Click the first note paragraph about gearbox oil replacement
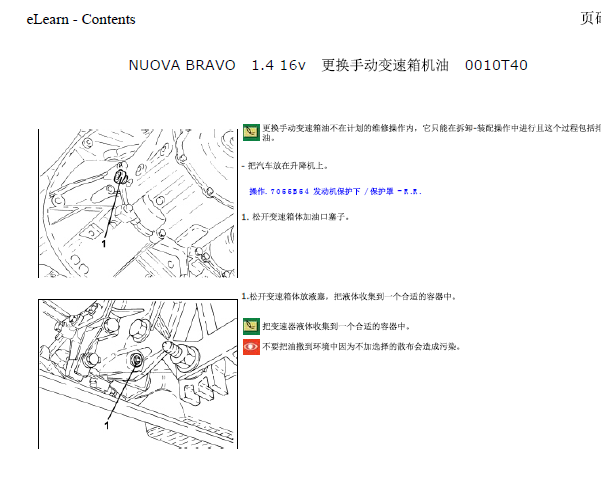The image size is (601, 501). [432, 132]
